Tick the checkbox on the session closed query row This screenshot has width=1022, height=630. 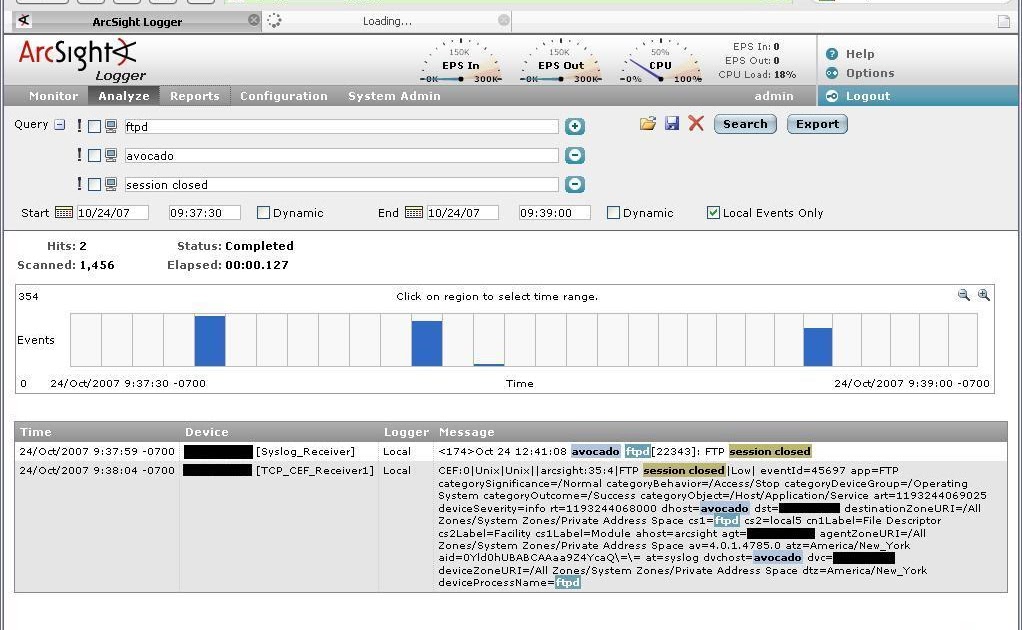[95, 185]
